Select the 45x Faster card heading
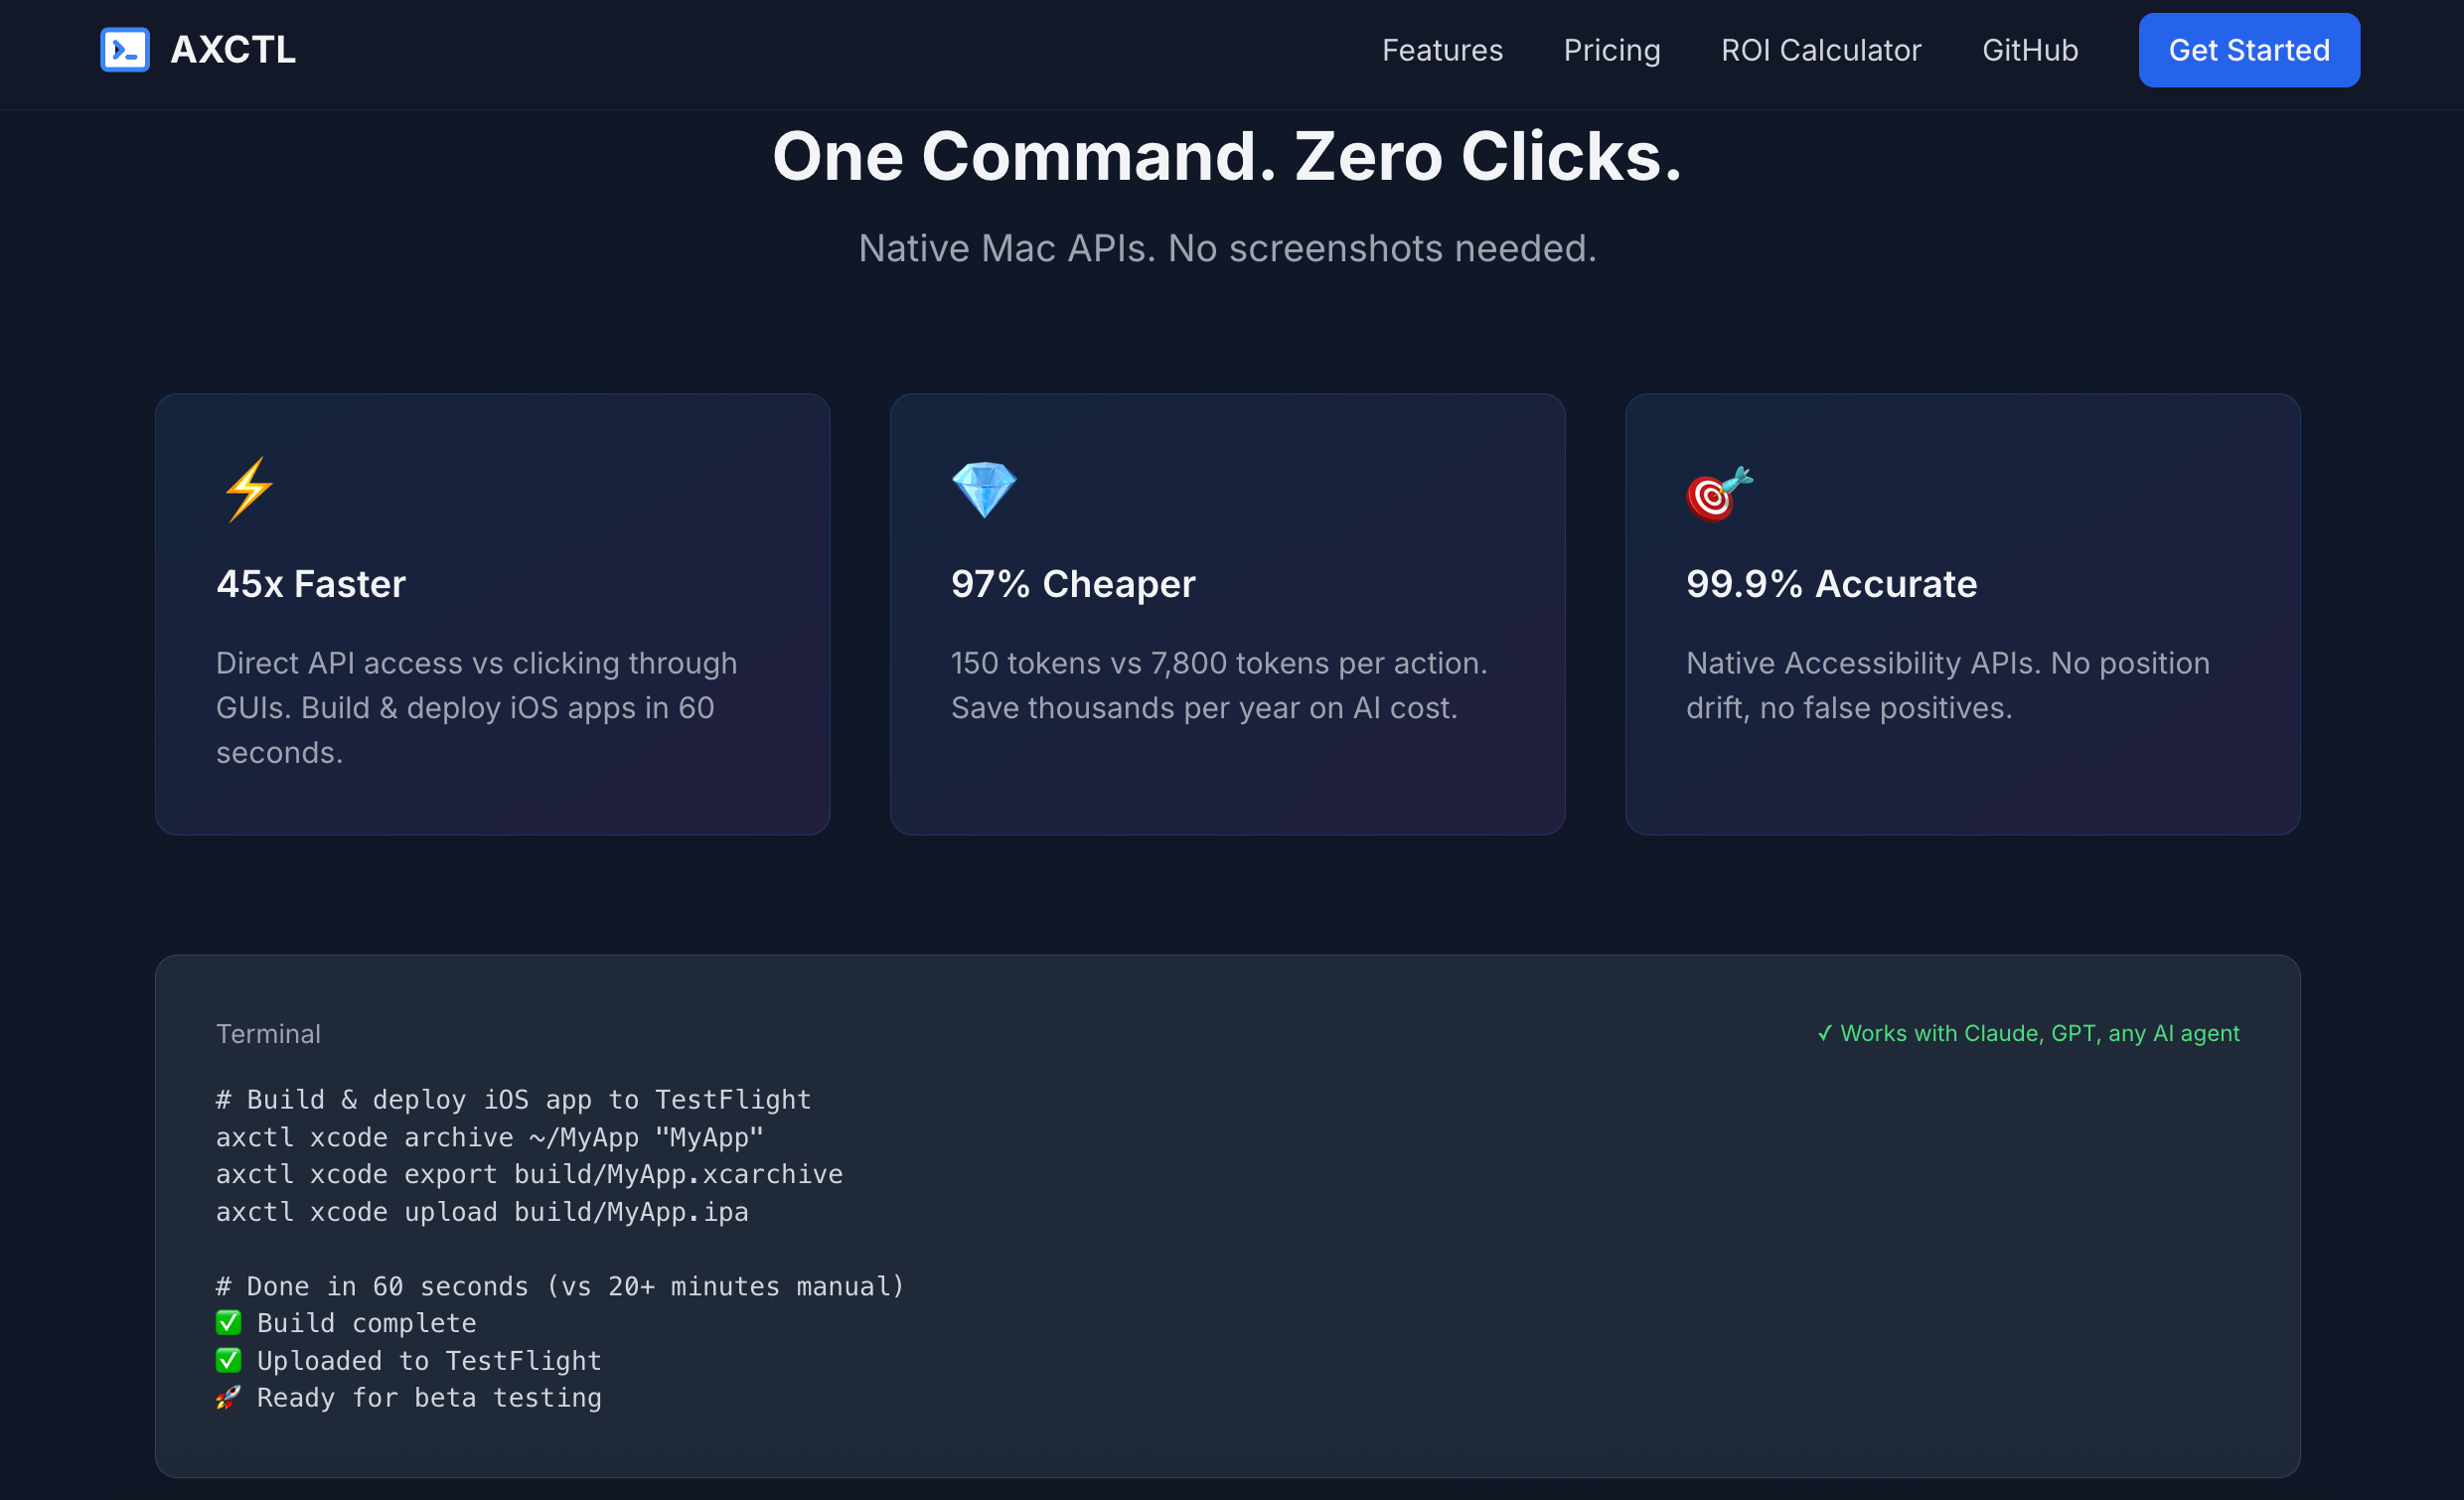This screenshot has width=2464, height=1500. [311, 584]
